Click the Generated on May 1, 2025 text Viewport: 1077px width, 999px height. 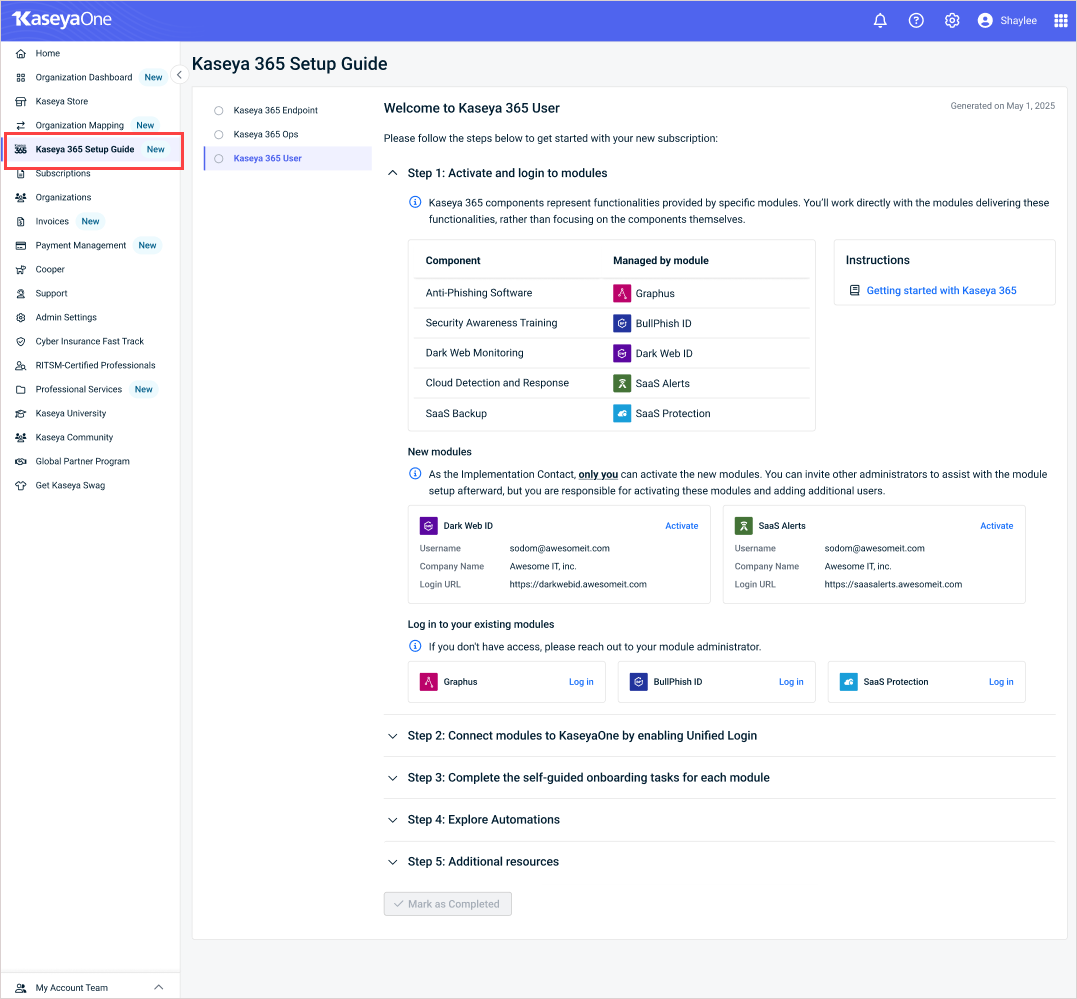1002,106
